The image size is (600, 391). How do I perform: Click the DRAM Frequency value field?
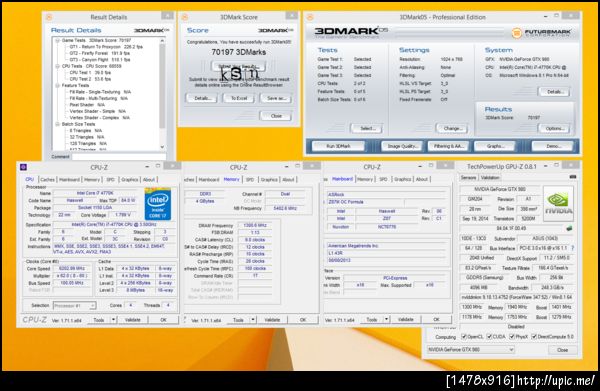(254, 225)
